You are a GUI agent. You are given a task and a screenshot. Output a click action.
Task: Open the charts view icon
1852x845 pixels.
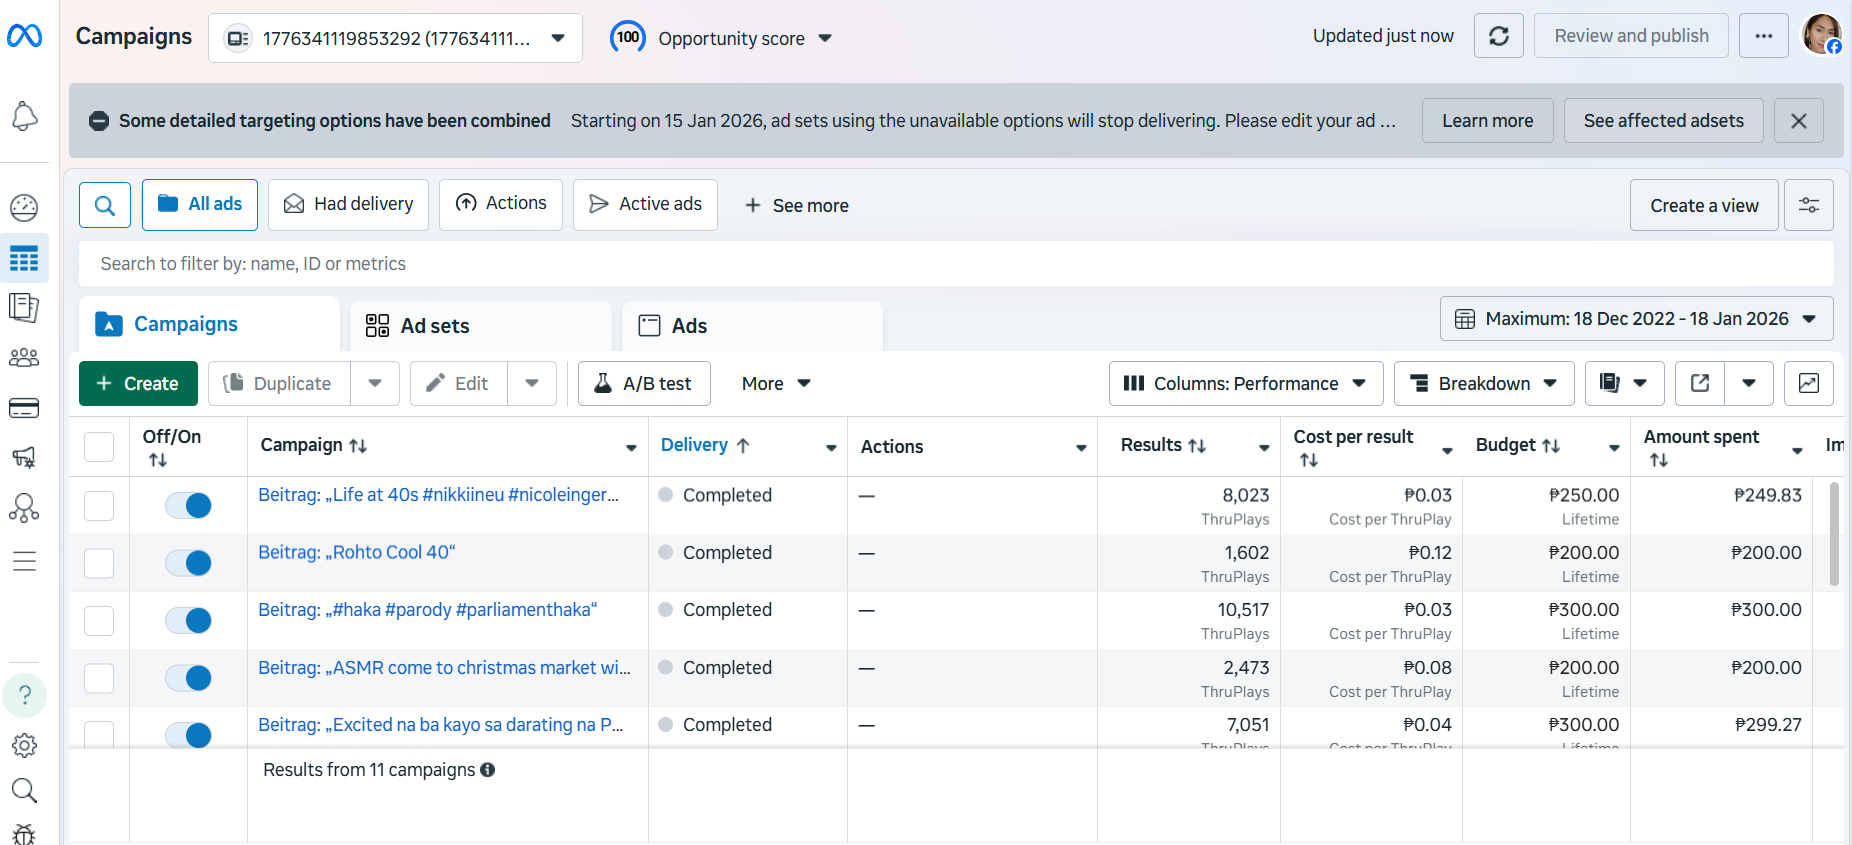pos(1808,383)
